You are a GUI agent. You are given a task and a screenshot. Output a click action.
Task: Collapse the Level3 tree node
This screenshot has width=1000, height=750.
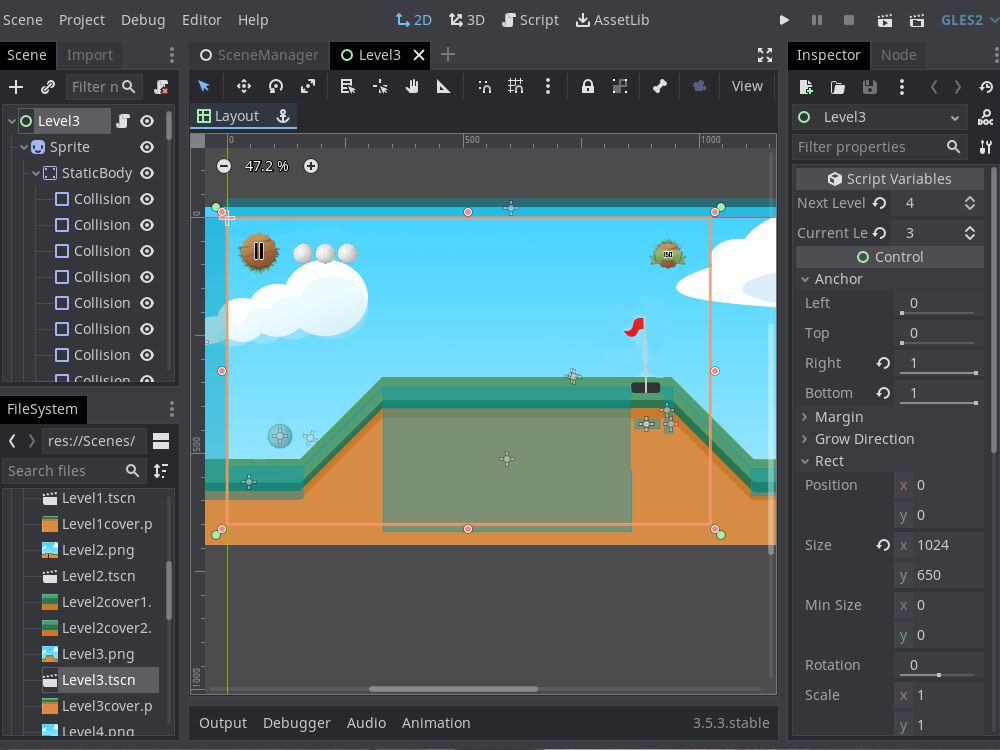point(11,121)
